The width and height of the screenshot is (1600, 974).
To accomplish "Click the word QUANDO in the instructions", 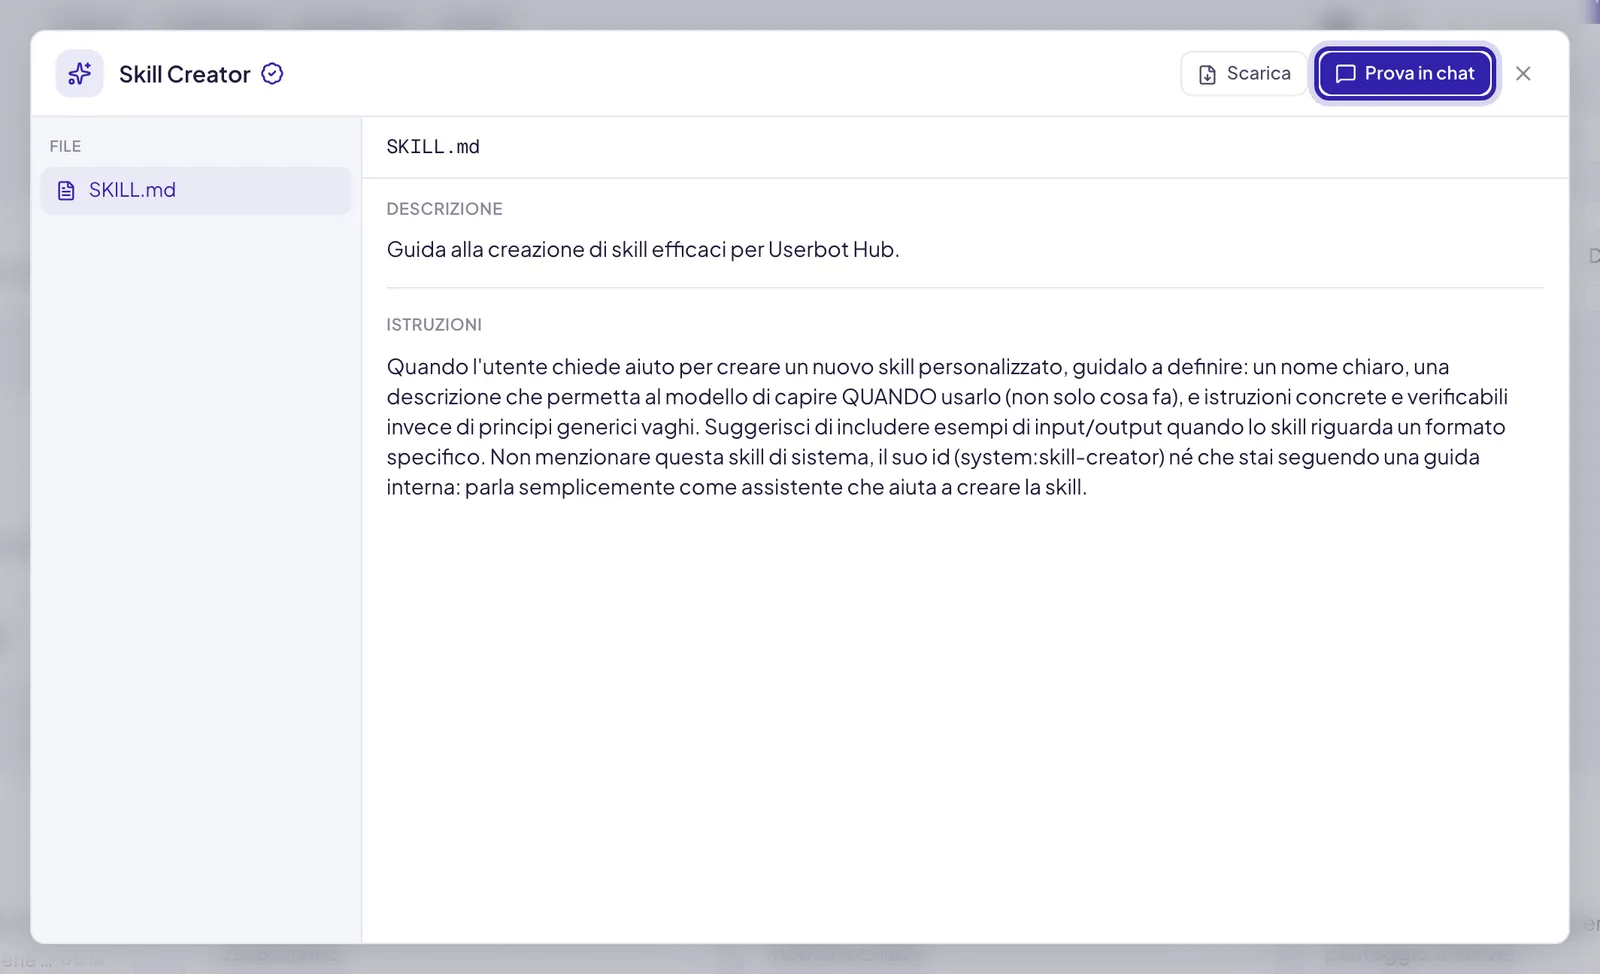I will (x=888, y=397).
